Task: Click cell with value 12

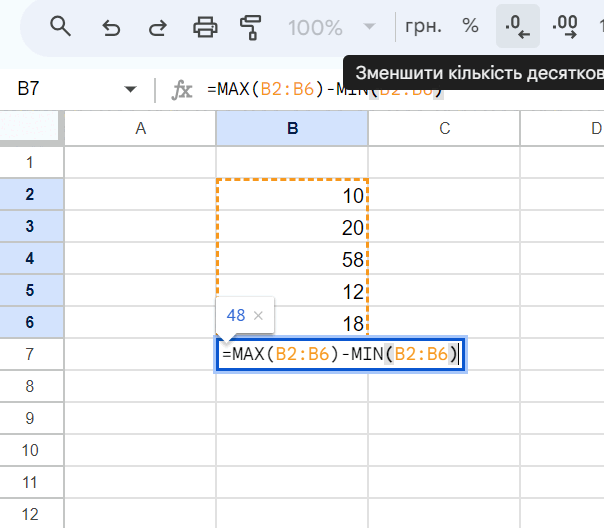Action: point(292,290)
